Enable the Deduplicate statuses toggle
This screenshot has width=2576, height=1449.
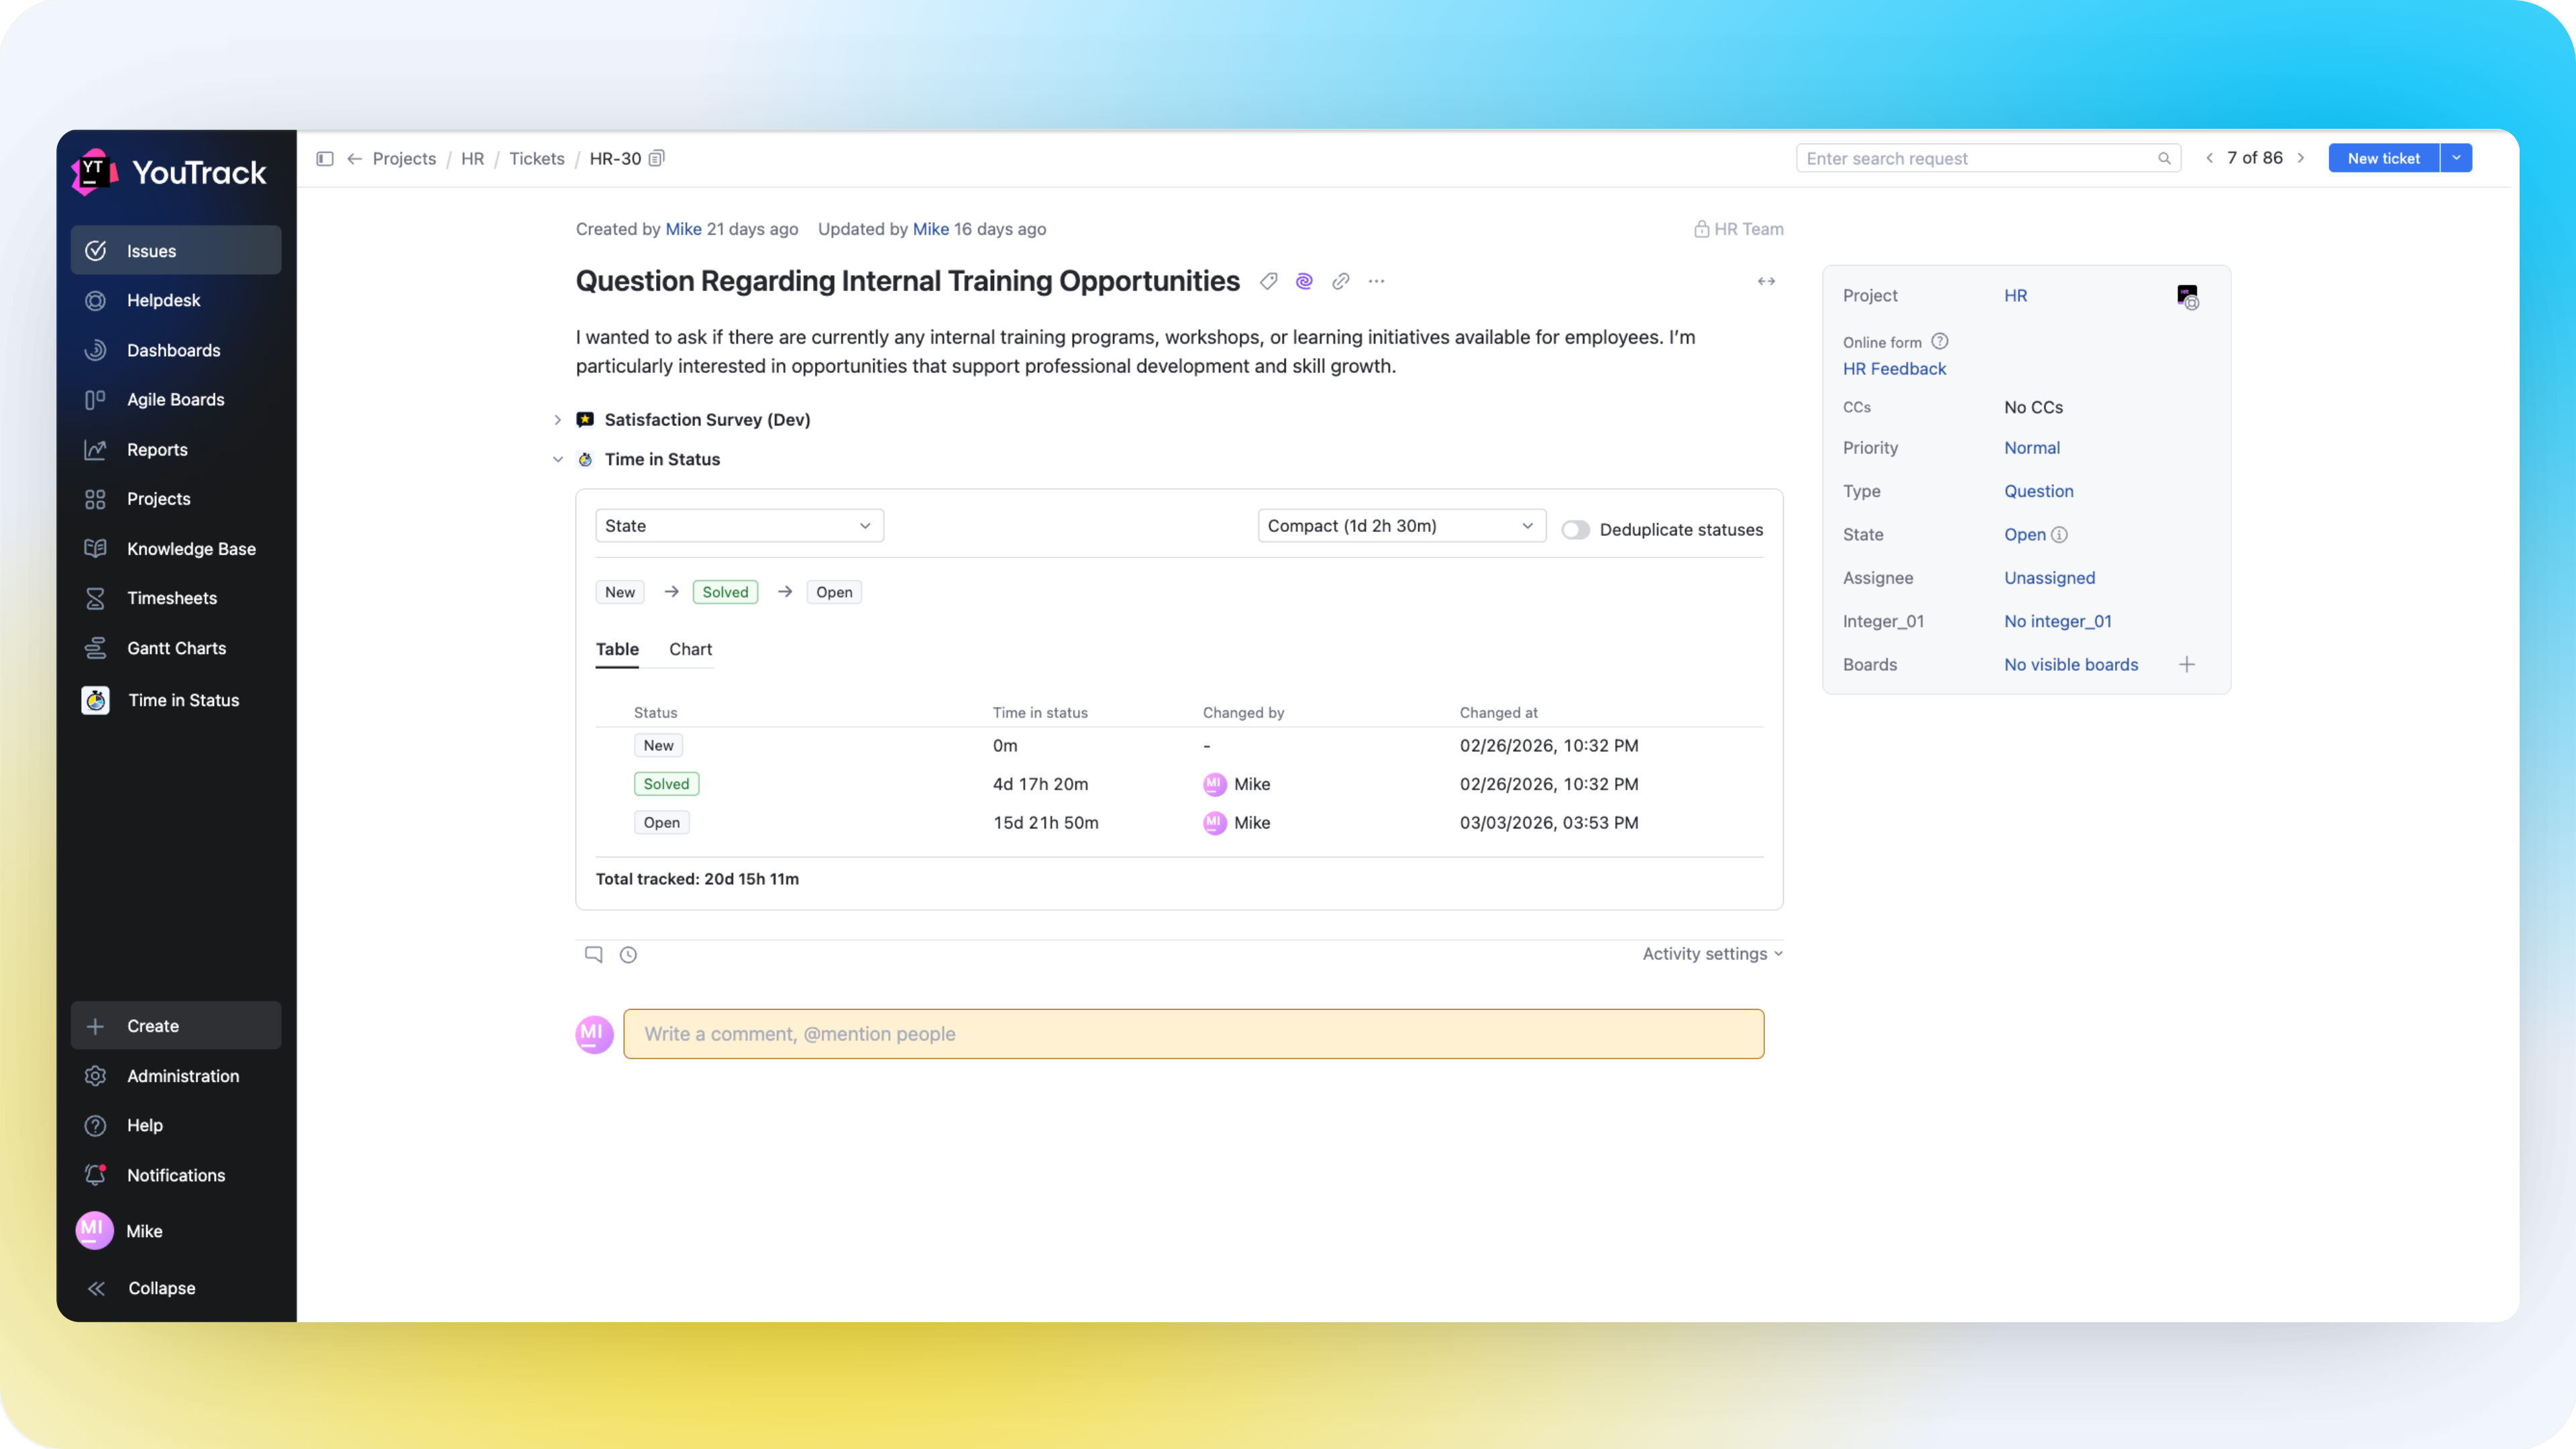coord(1575,530)
